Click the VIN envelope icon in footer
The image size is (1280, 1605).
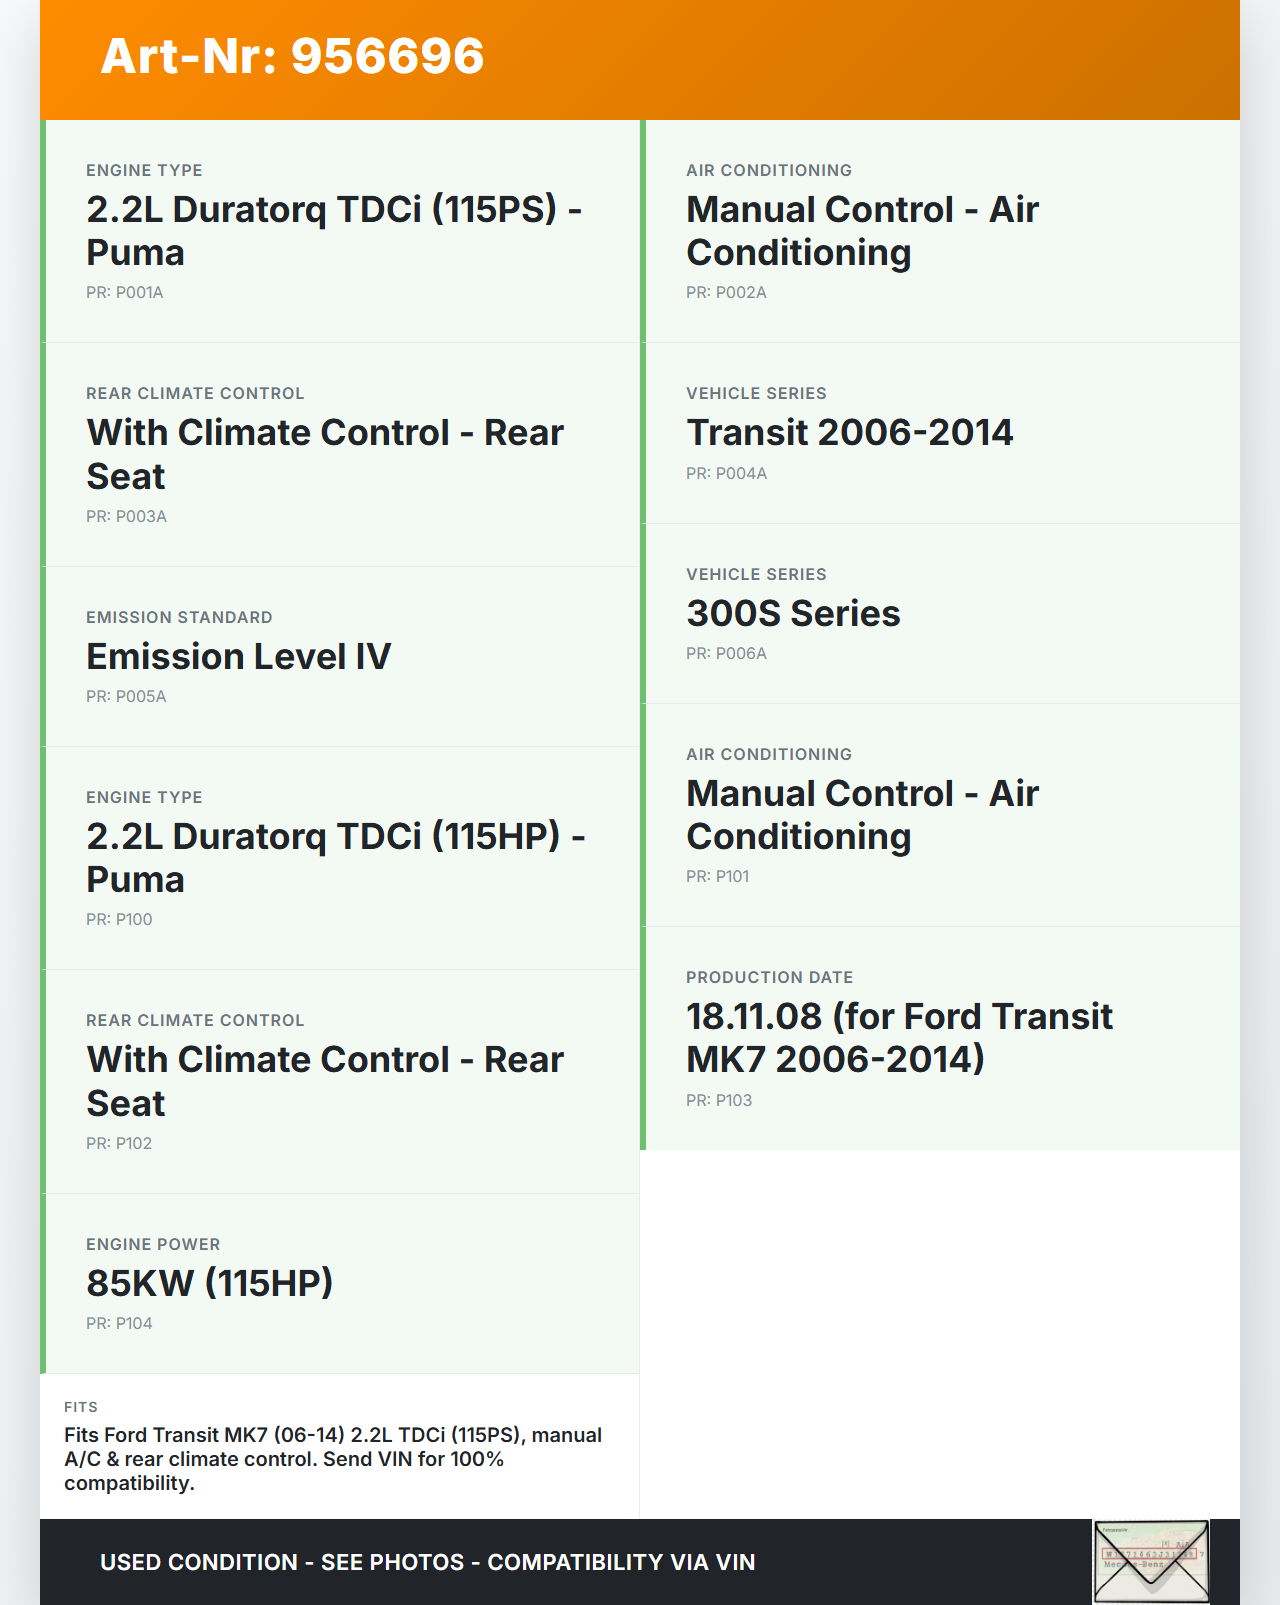[1151, 1561]
